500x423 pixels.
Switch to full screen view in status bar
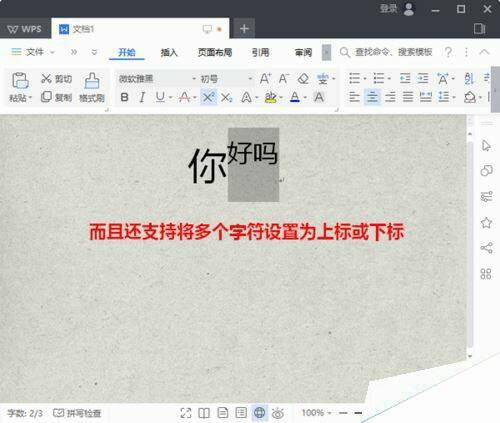click(186, 413)
